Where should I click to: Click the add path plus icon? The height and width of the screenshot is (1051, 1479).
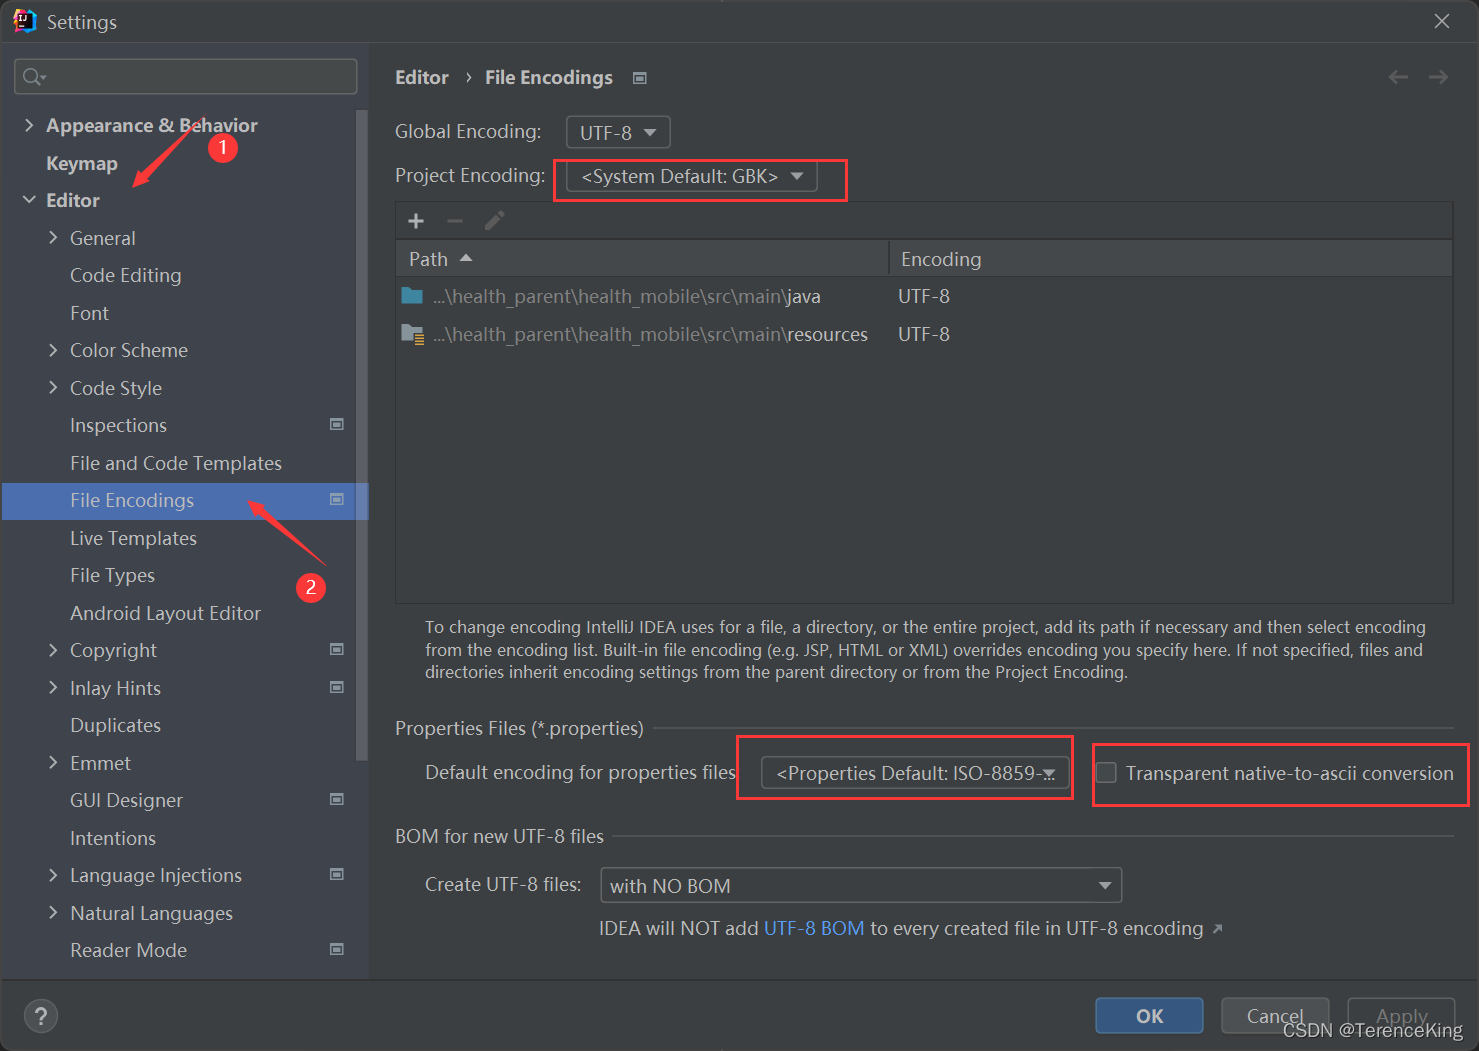coord(416,221)
